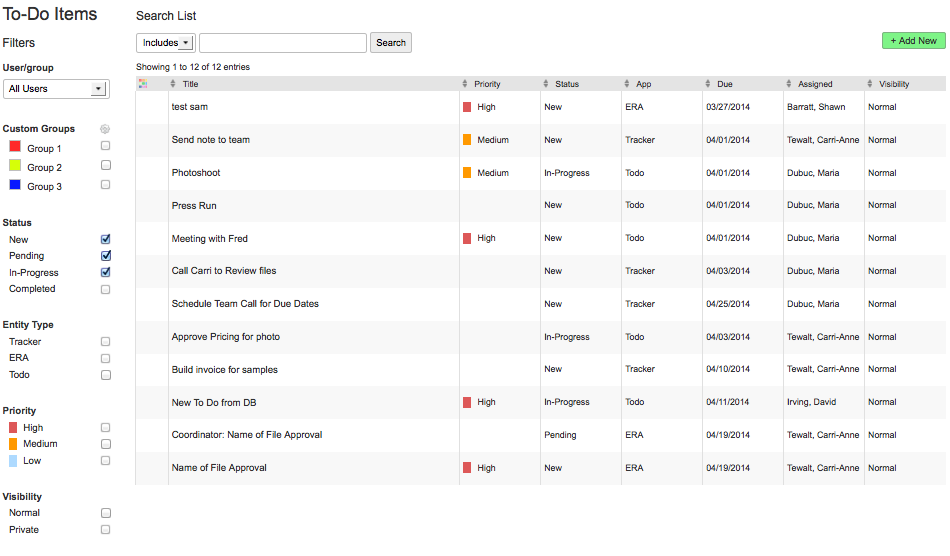Open 'Approve Pricing for photo' item

coord(225,337)
